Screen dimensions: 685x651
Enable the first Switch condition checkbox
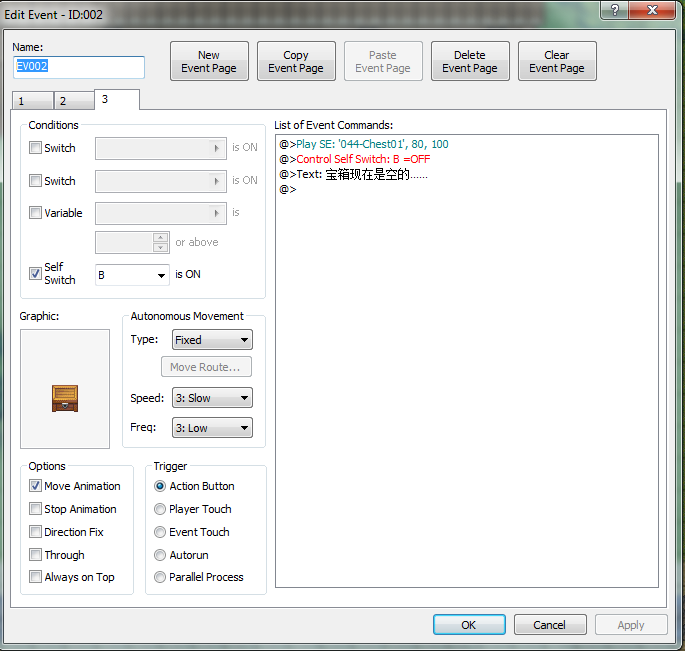pos(35,147)
